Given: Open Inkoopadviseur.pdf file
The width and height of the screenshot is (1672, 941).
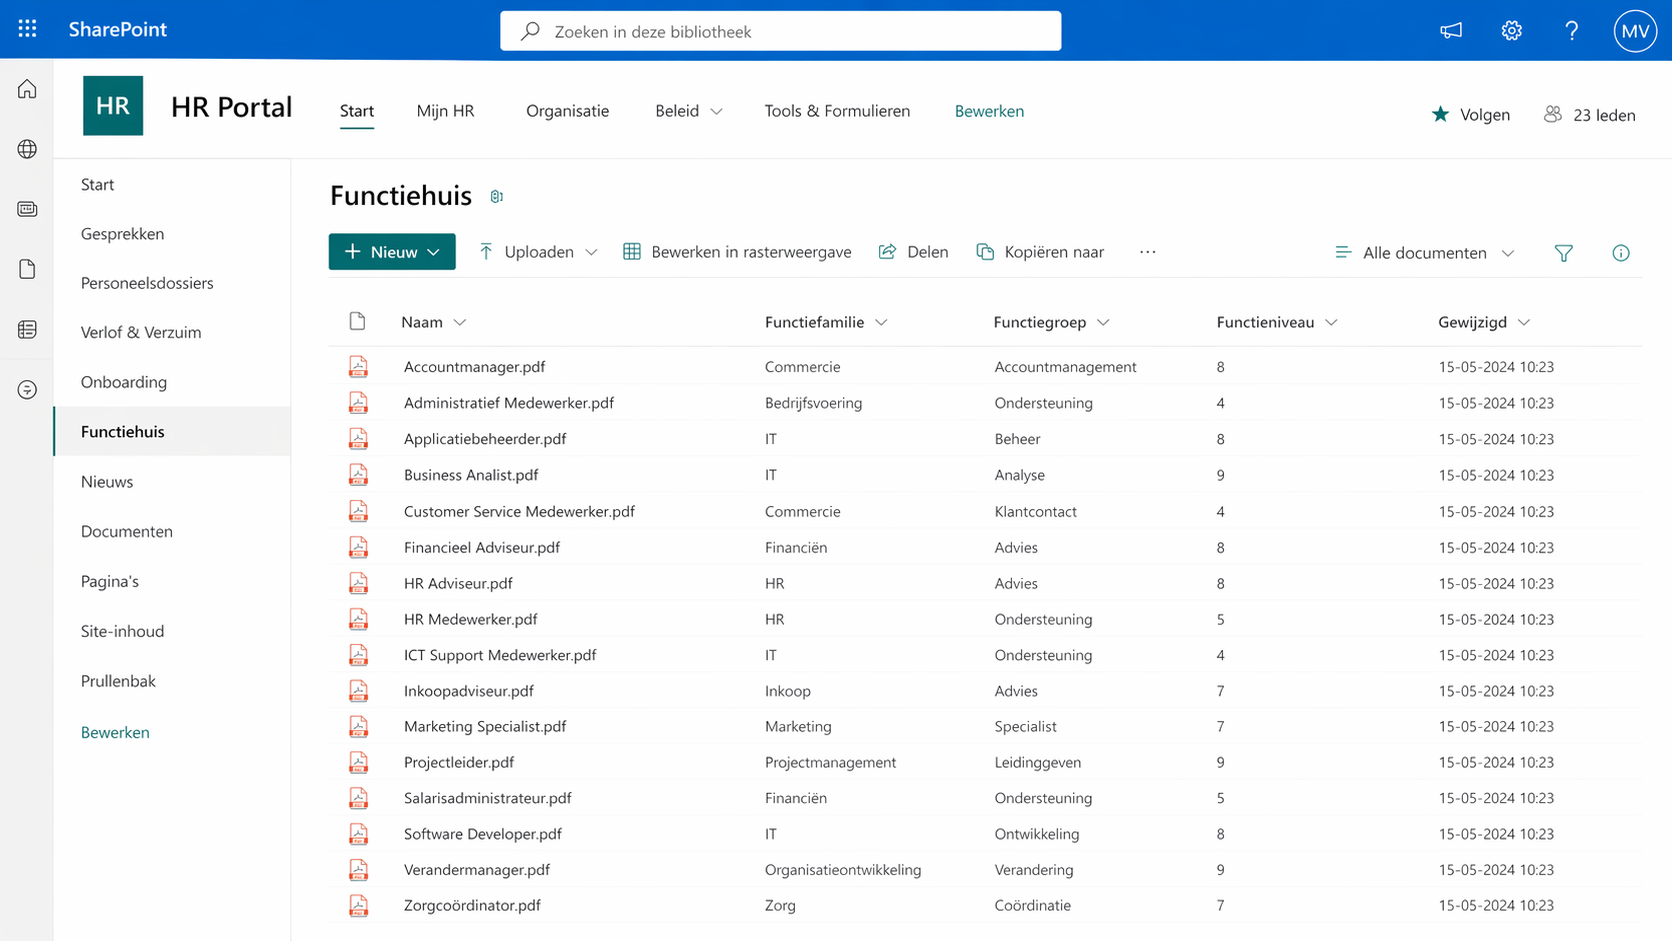Looking at the screenshot, I should 469,691.
